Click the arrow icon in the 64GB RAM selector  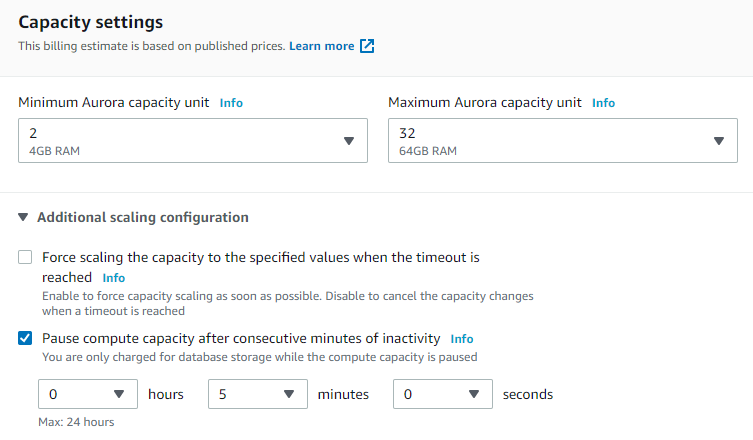click(x=719, y=141)
